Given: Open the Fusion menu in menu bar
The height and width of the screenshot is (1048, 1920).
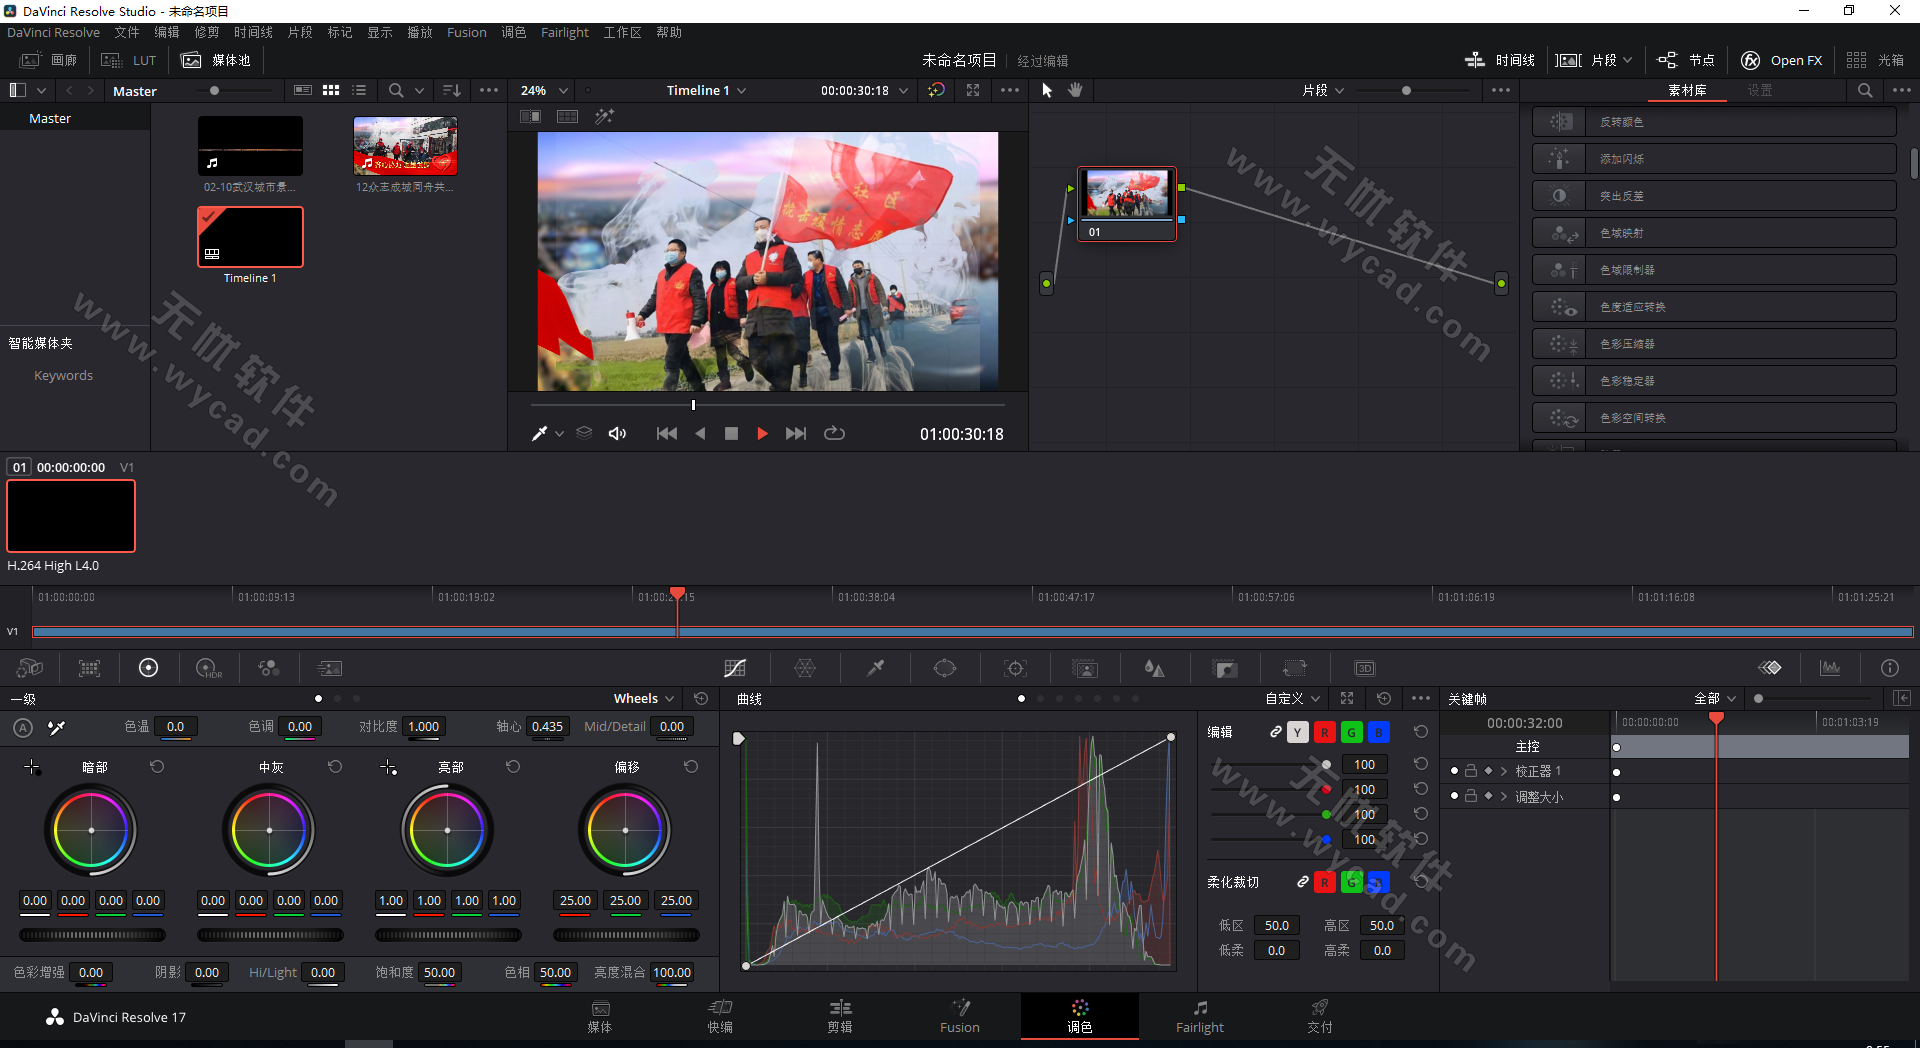Looking at the screenshot, I should (x=466, y=31).
